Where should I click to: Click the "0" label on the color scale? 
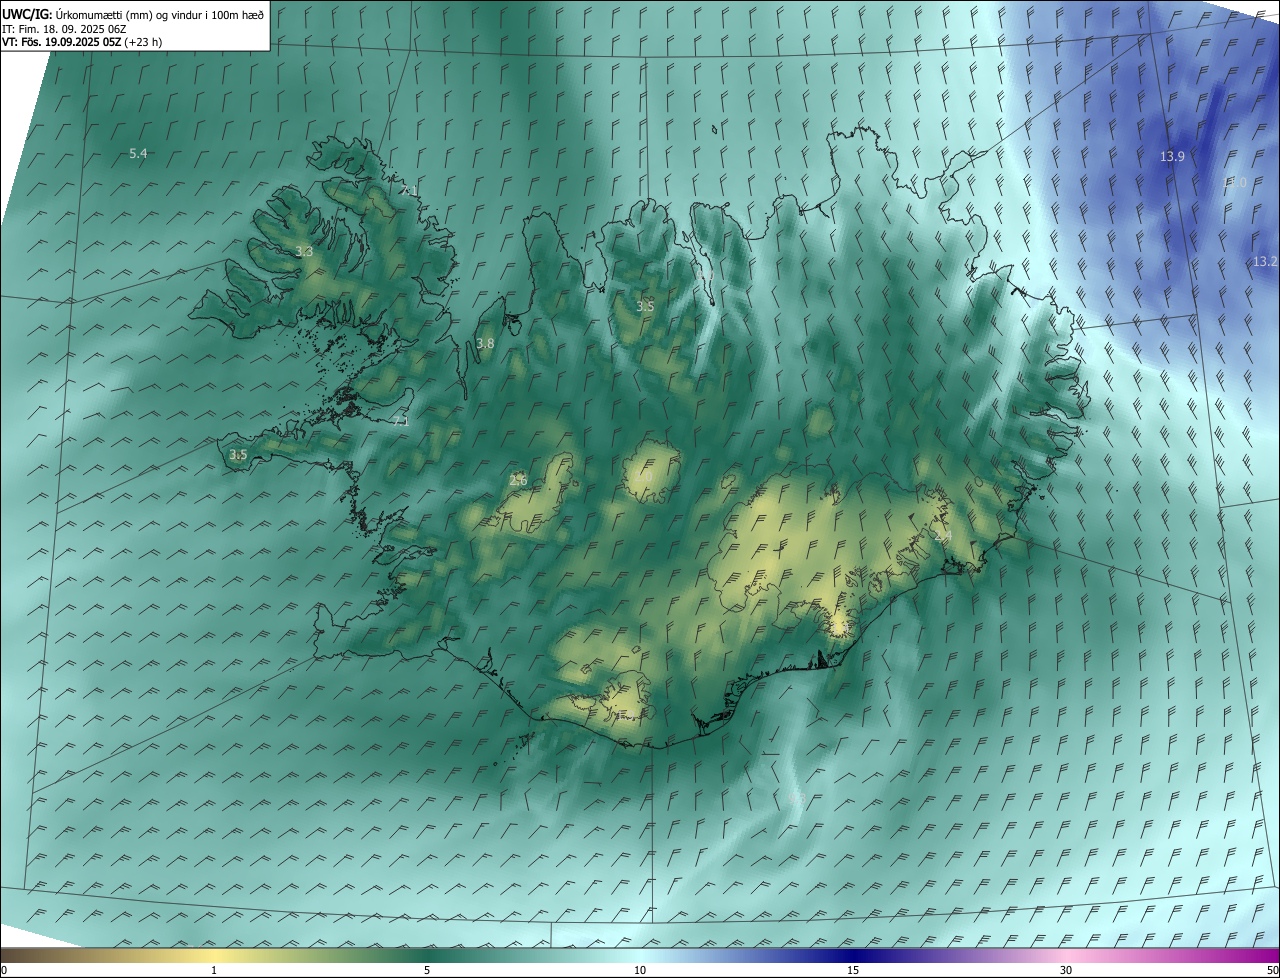click(x=4, y=970)
